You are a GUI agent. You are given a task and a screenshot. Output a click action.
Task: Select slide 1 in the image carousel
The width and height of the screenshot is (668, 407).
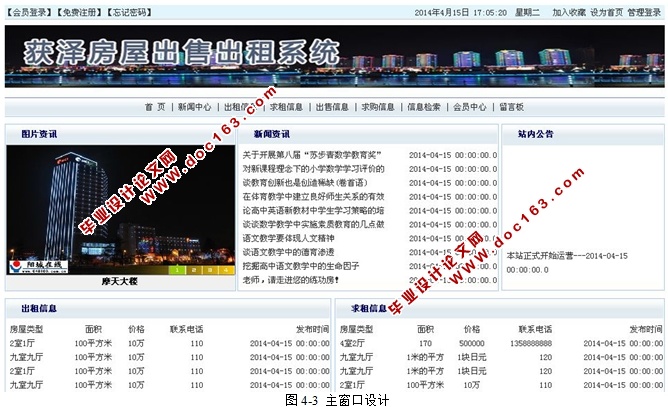click(177, 270)
